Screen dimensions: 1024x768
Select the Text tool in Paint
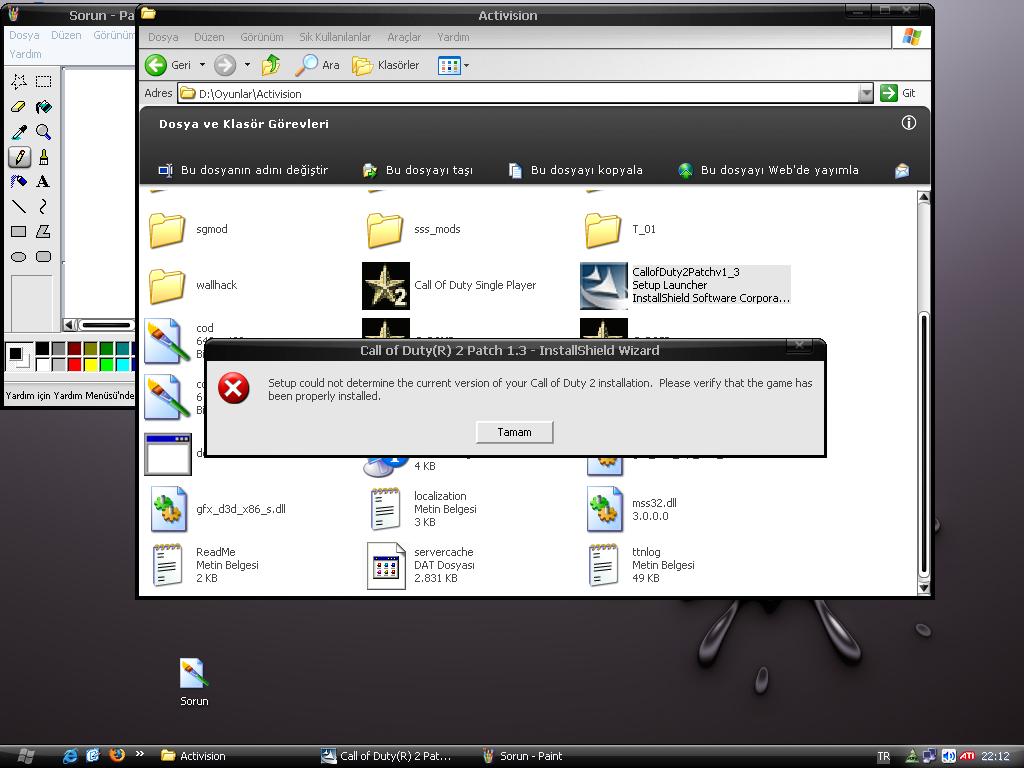tap(44, 182)
